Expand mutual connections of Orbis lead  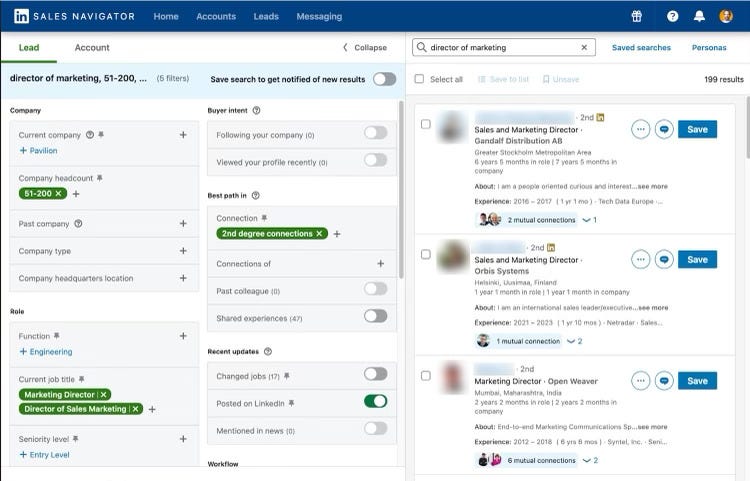[574, 341]
